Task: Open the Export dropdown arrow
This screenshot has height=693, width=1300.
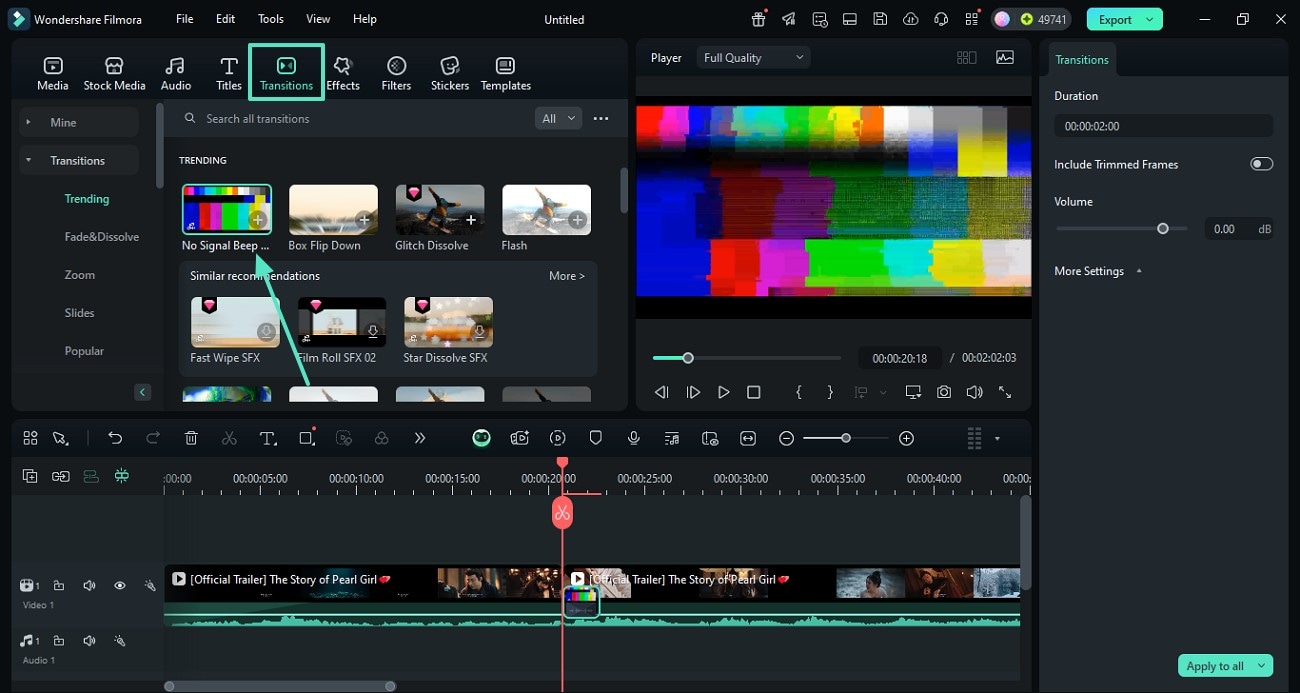Action: (1150, 19)
